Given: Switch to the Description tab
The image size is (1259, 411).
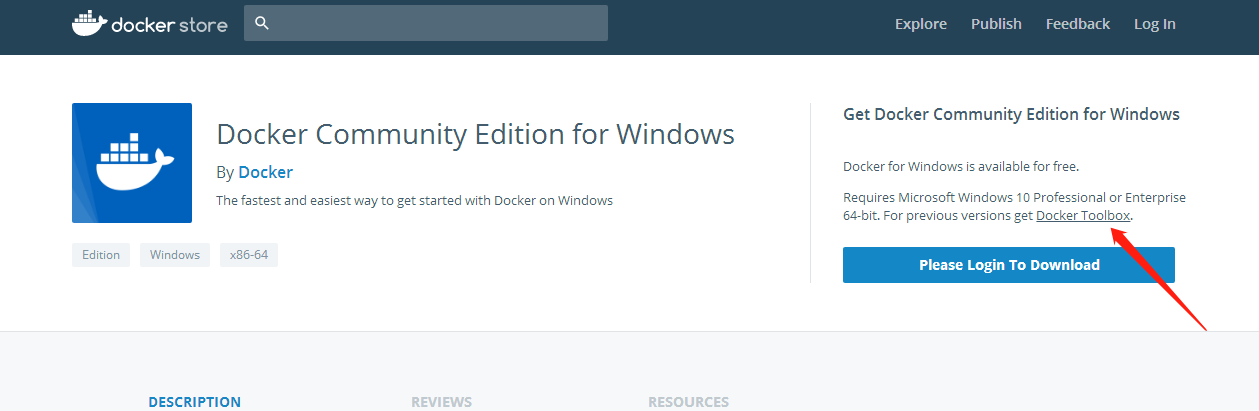Looking at the screenshot, I should click(x=195, y=402).
